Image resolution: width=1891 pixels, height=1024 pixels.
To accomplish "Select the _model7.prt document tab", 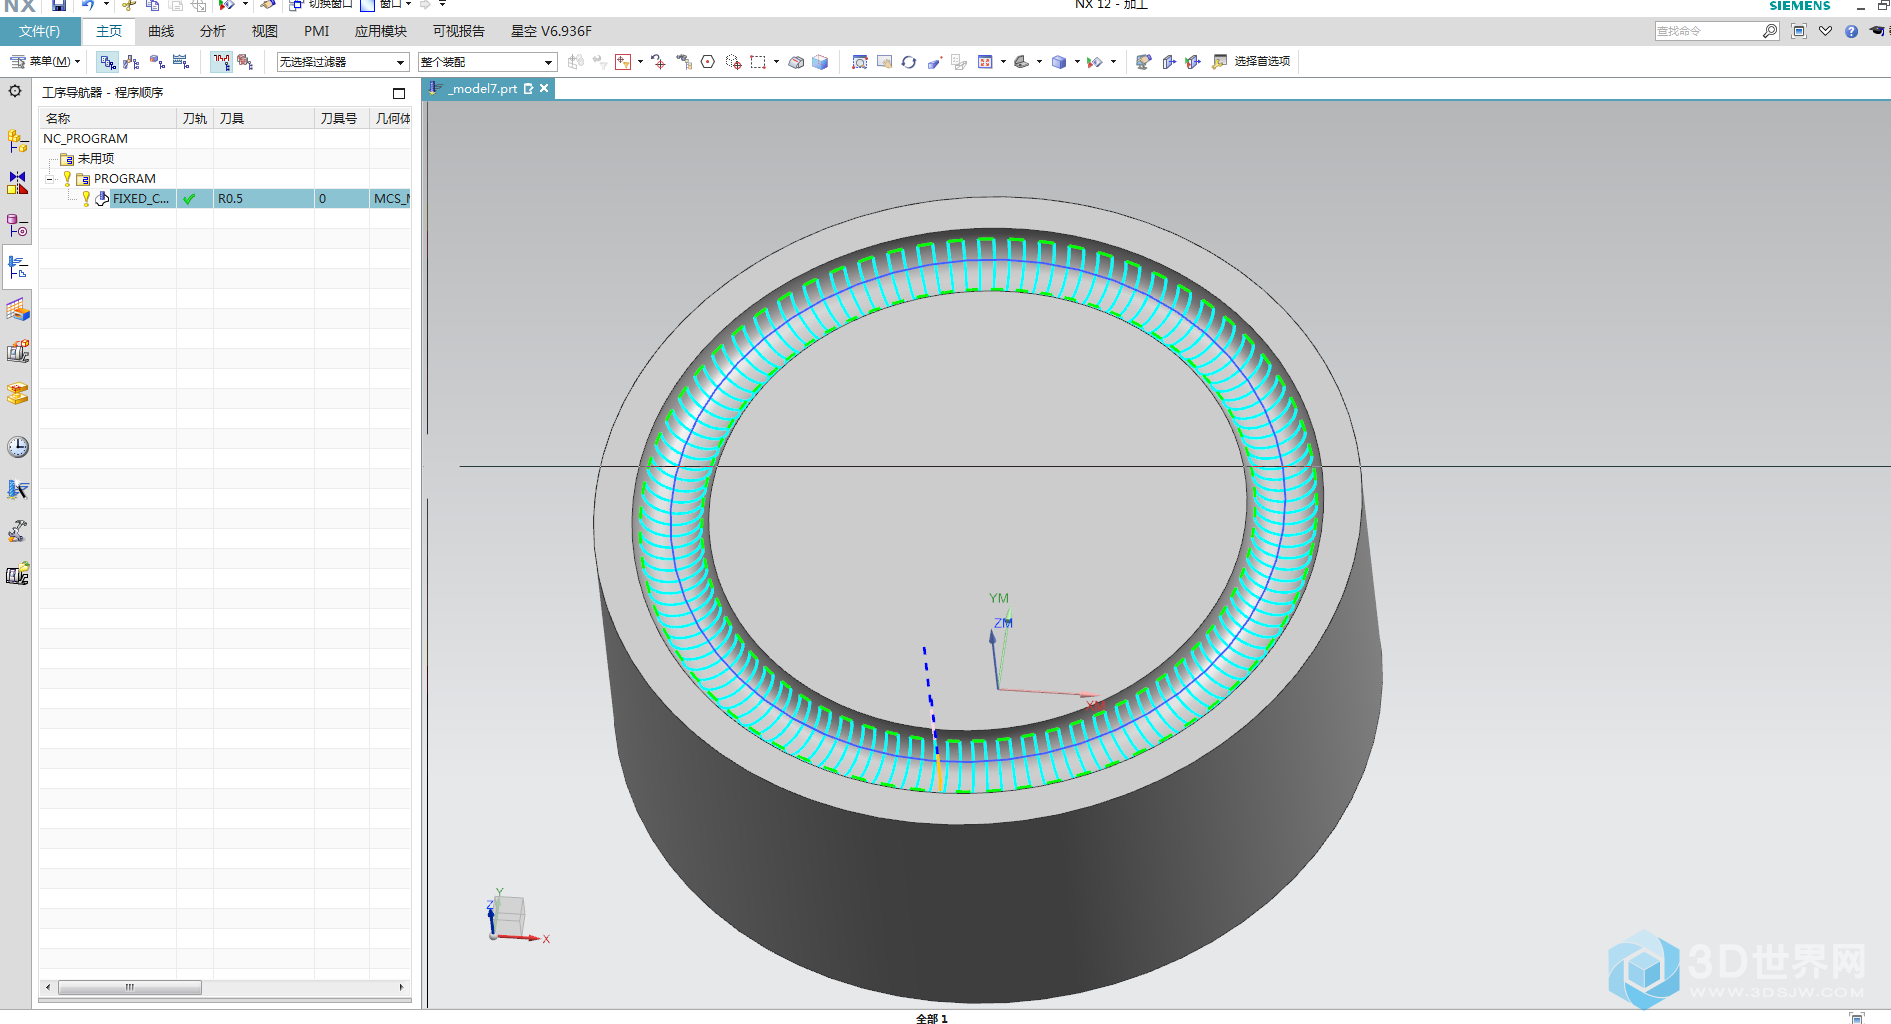I will (482, 89).
